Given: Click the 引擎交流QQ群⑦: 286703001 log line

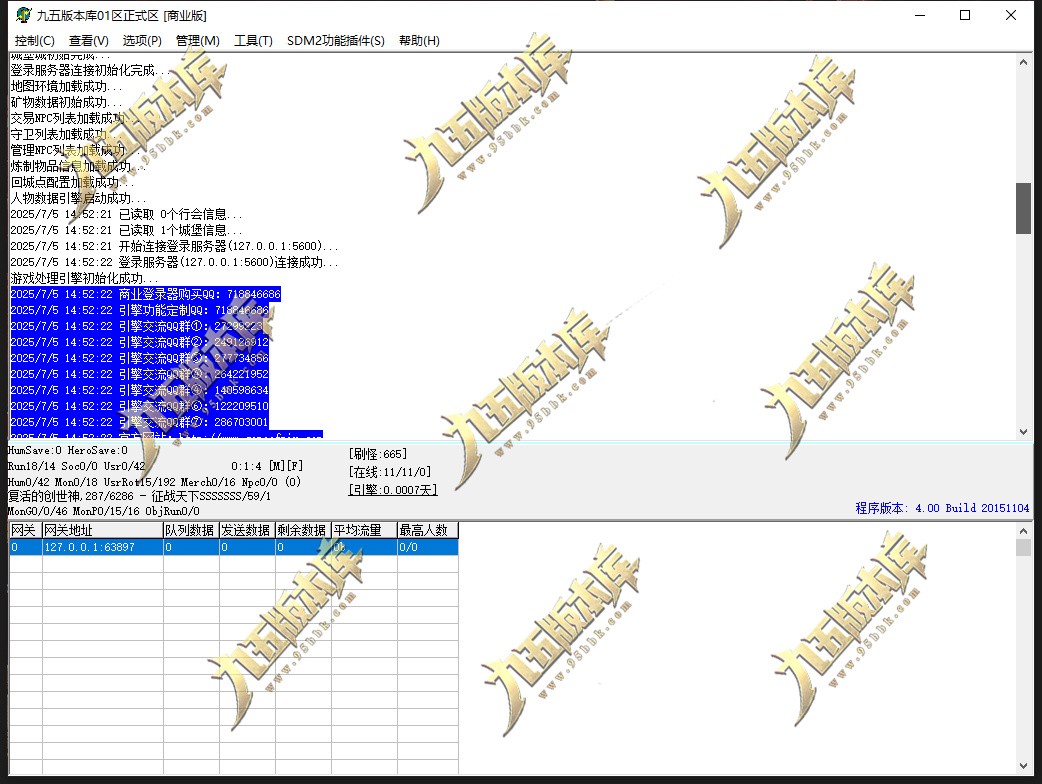Looking at the screenshot, I should coord(140,422).
